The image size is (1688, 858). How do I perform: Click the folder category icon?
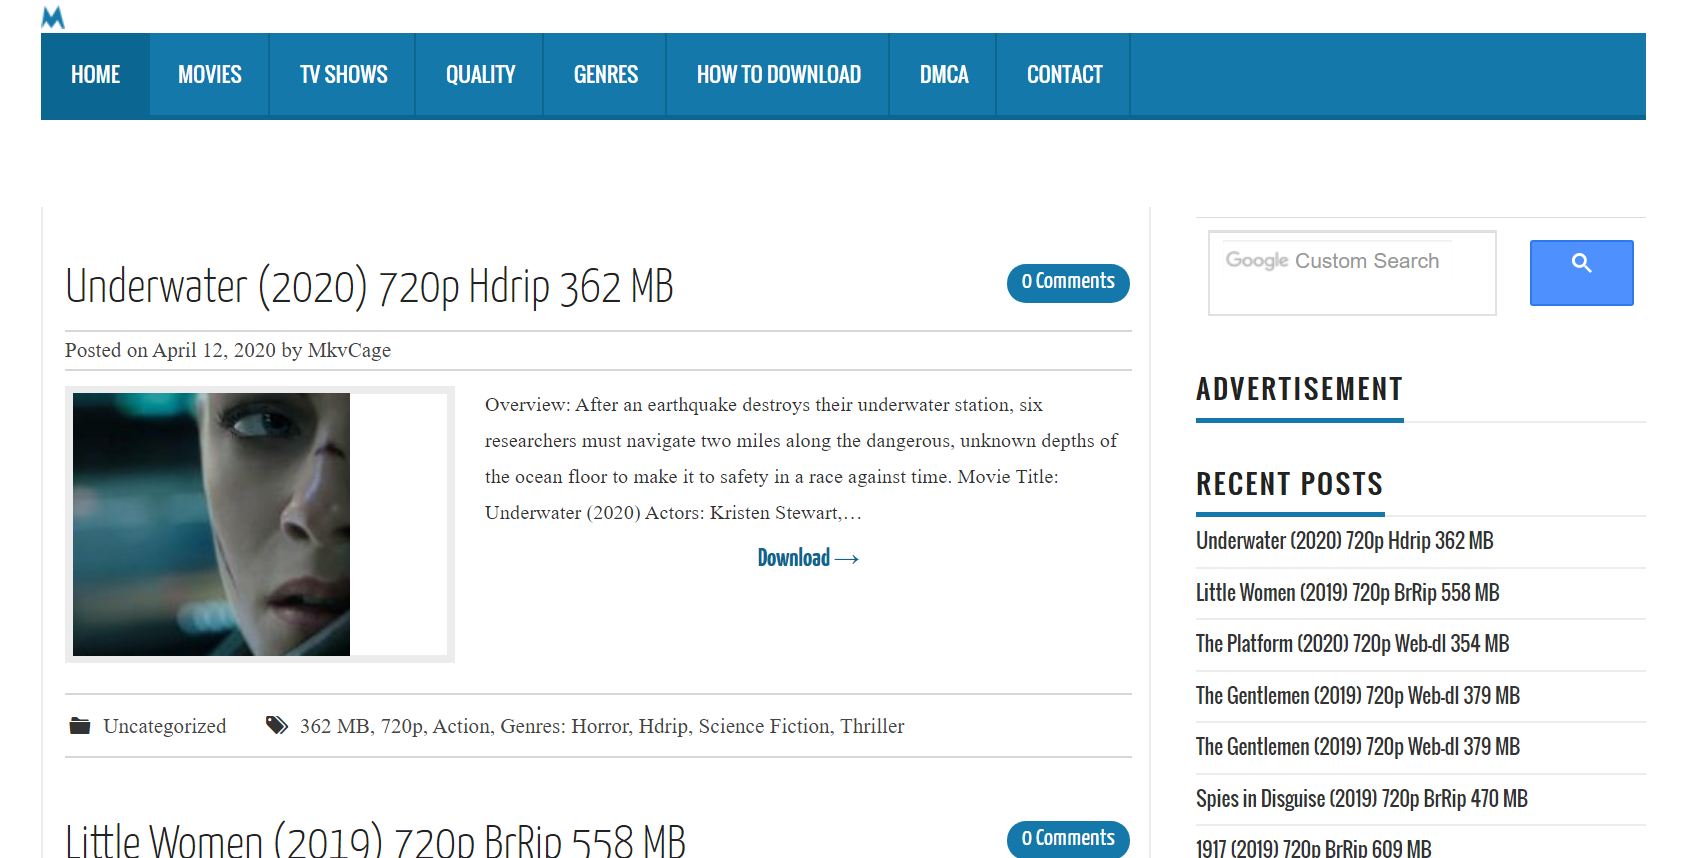click(x=80, y=726)
